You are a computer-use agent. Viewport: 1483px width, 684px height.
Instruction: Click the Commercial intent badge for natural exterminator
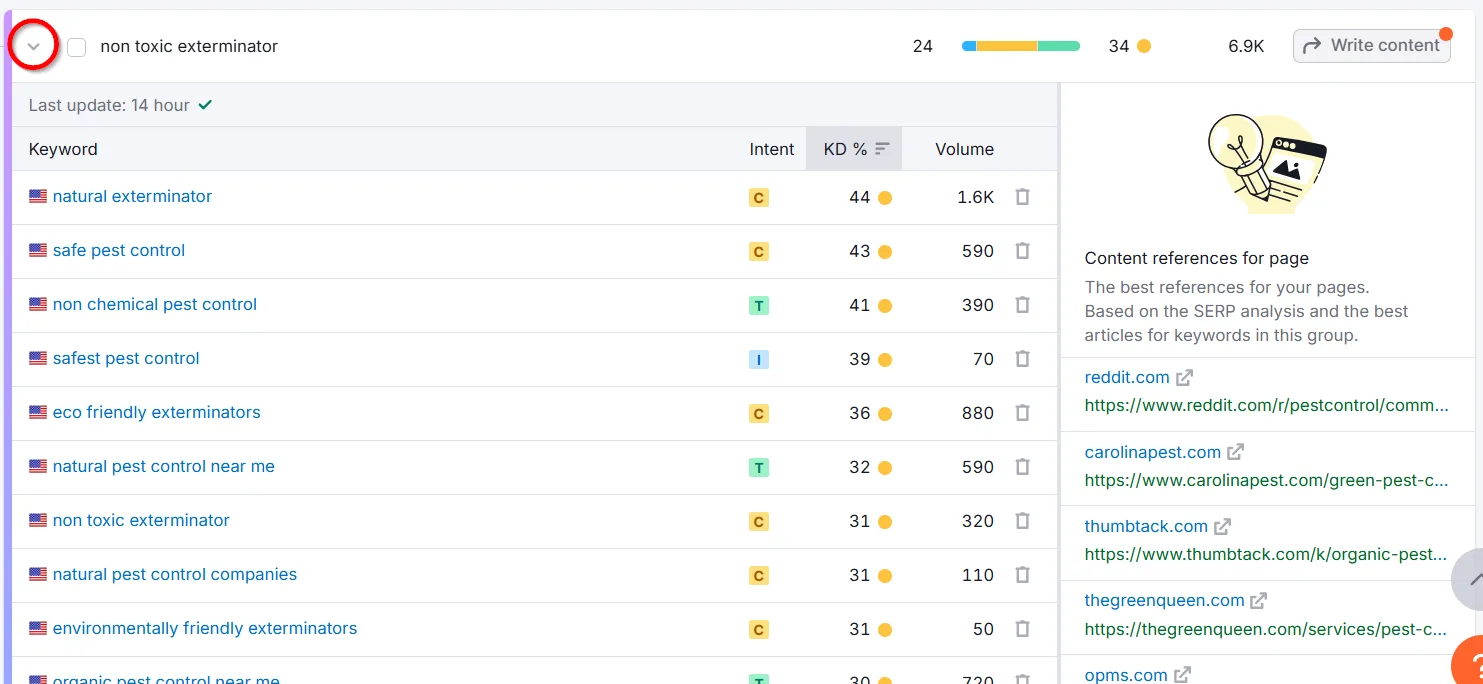[759, 198]
